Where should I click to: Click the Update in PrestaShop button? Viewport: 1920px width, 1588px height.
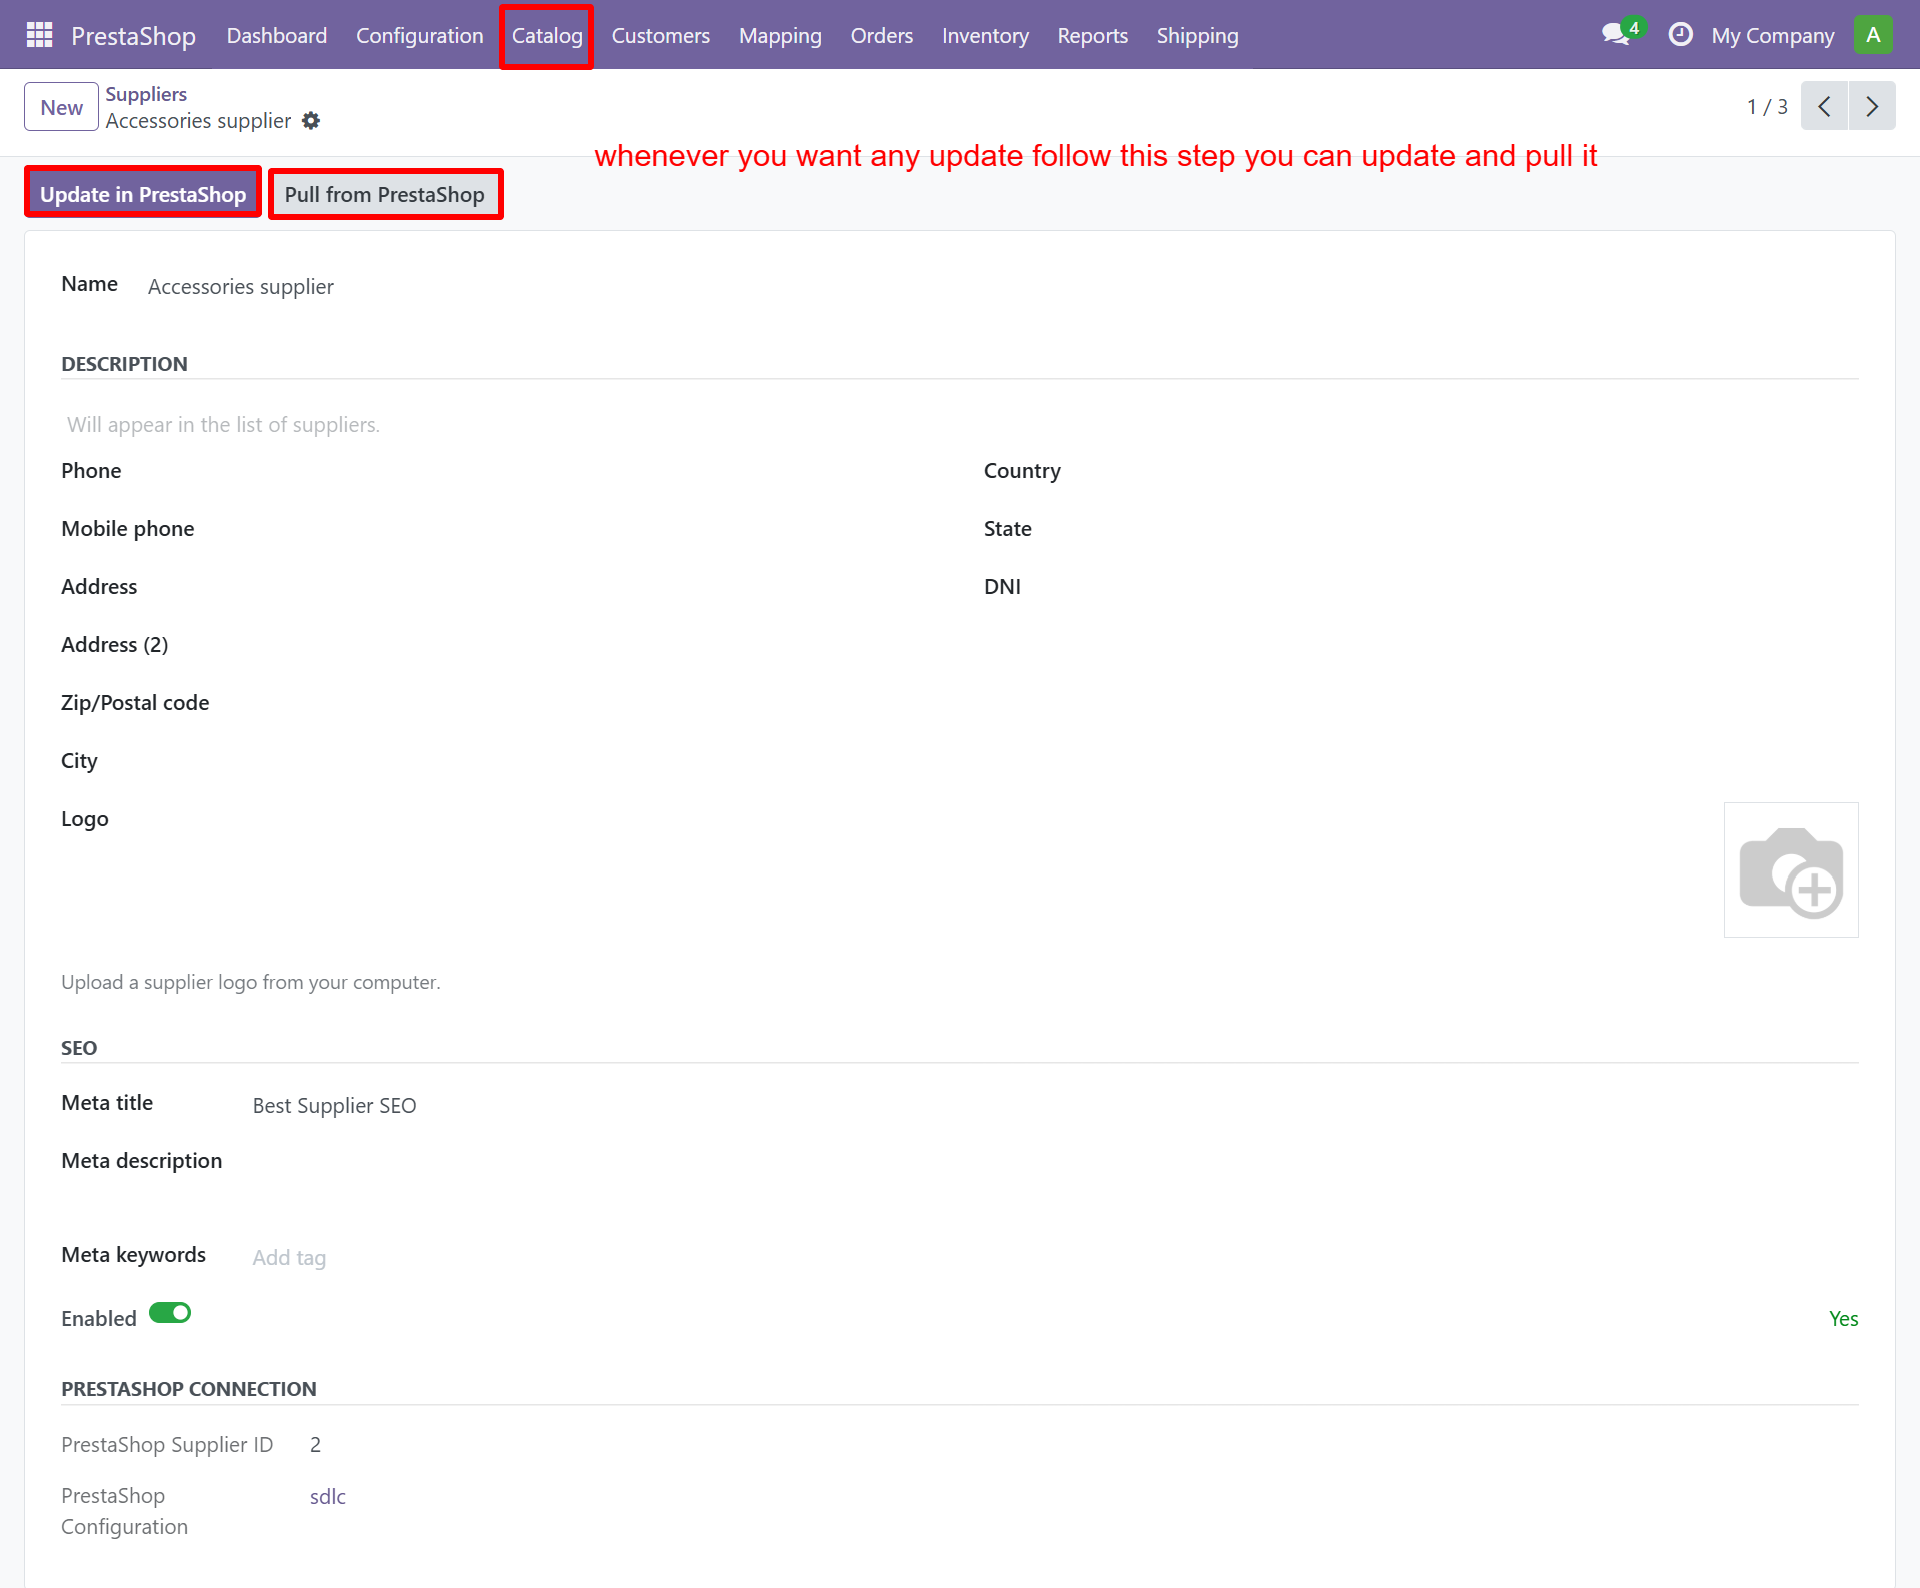click(x=143, y=194)
